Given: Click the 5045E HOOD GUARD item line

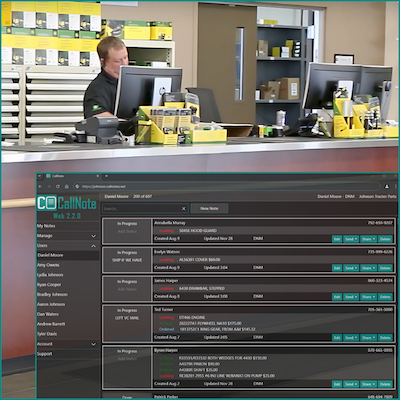Looking at the screenshot, I should point(198,231).
